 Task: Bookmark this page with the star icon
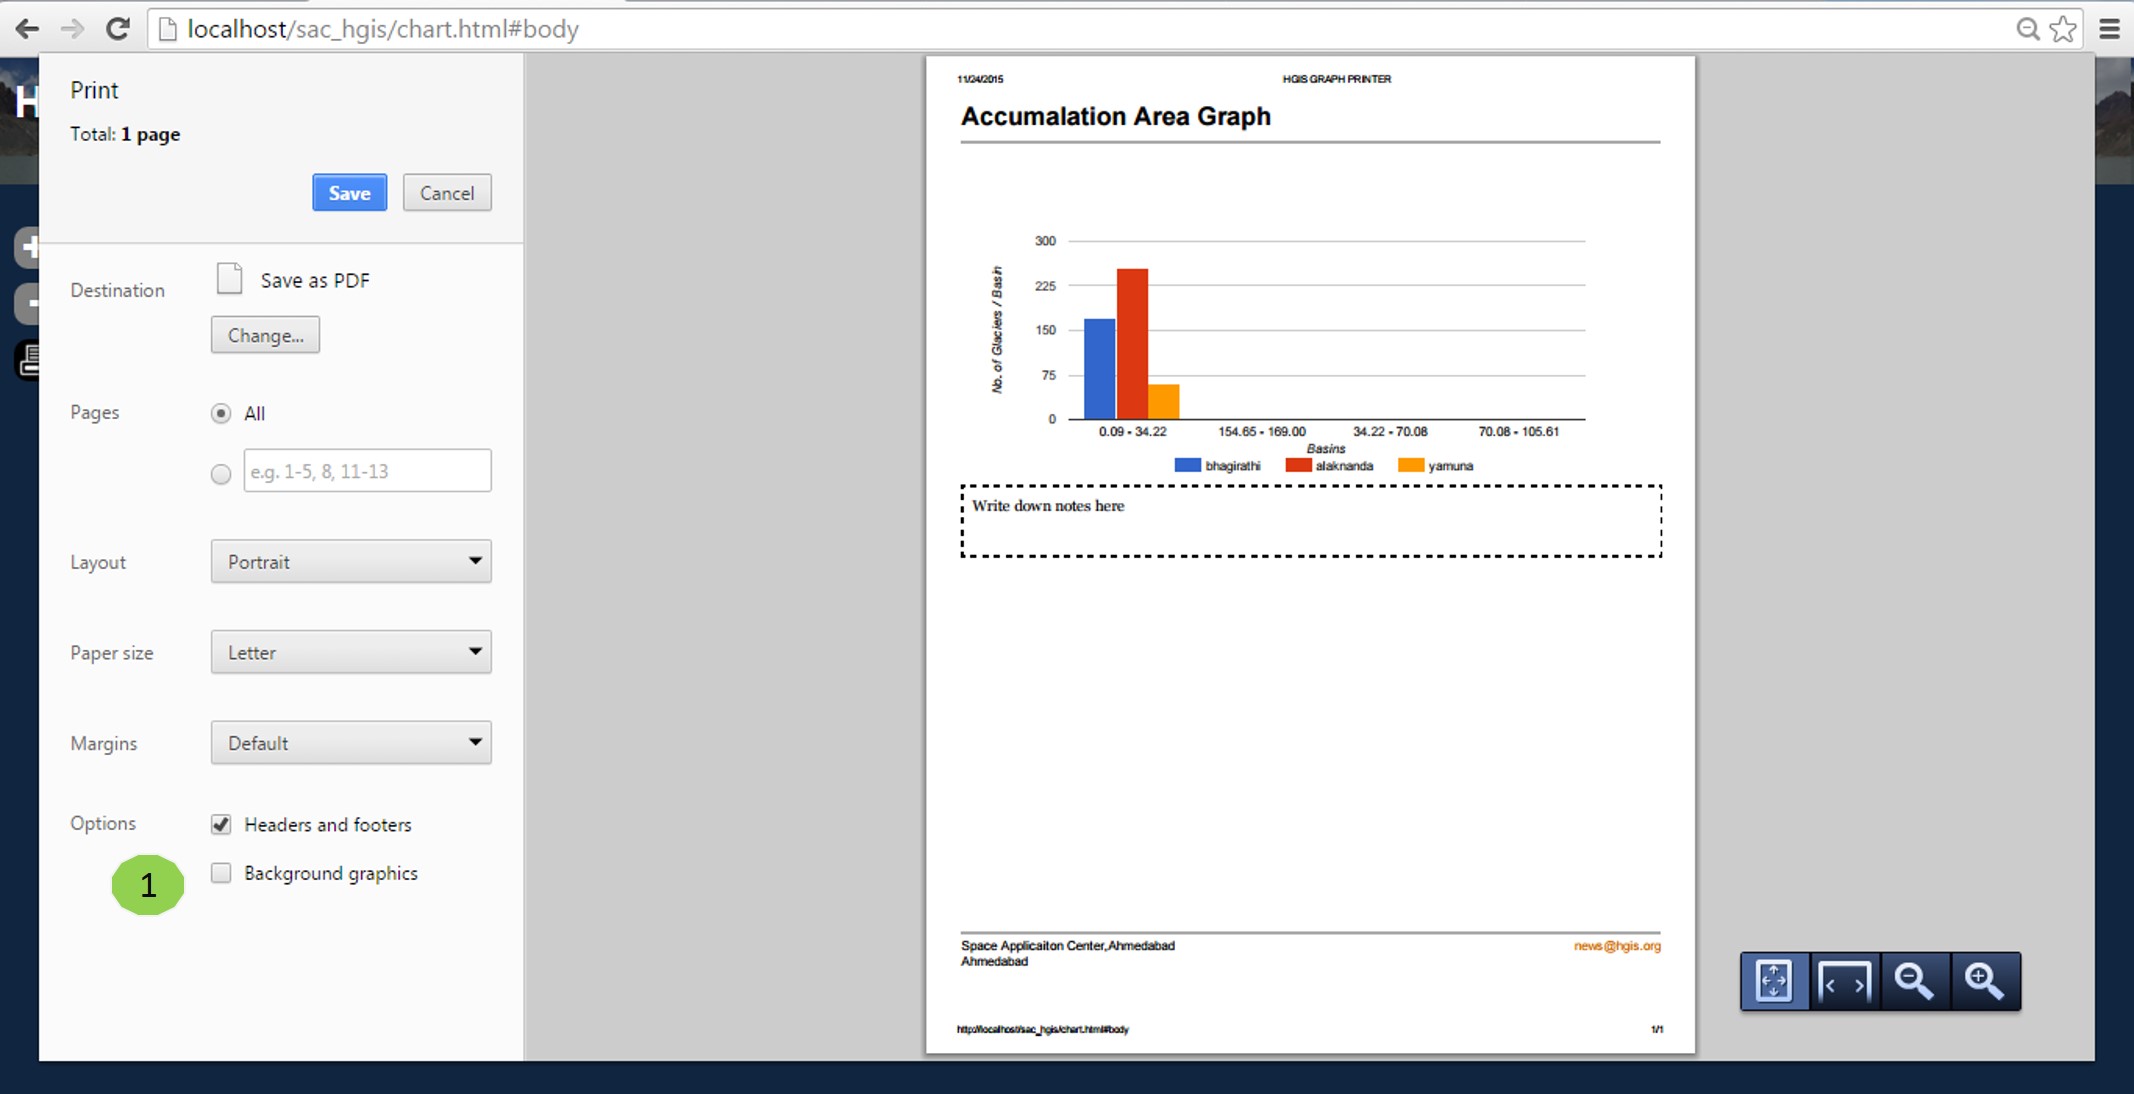tap(2063, 29)
